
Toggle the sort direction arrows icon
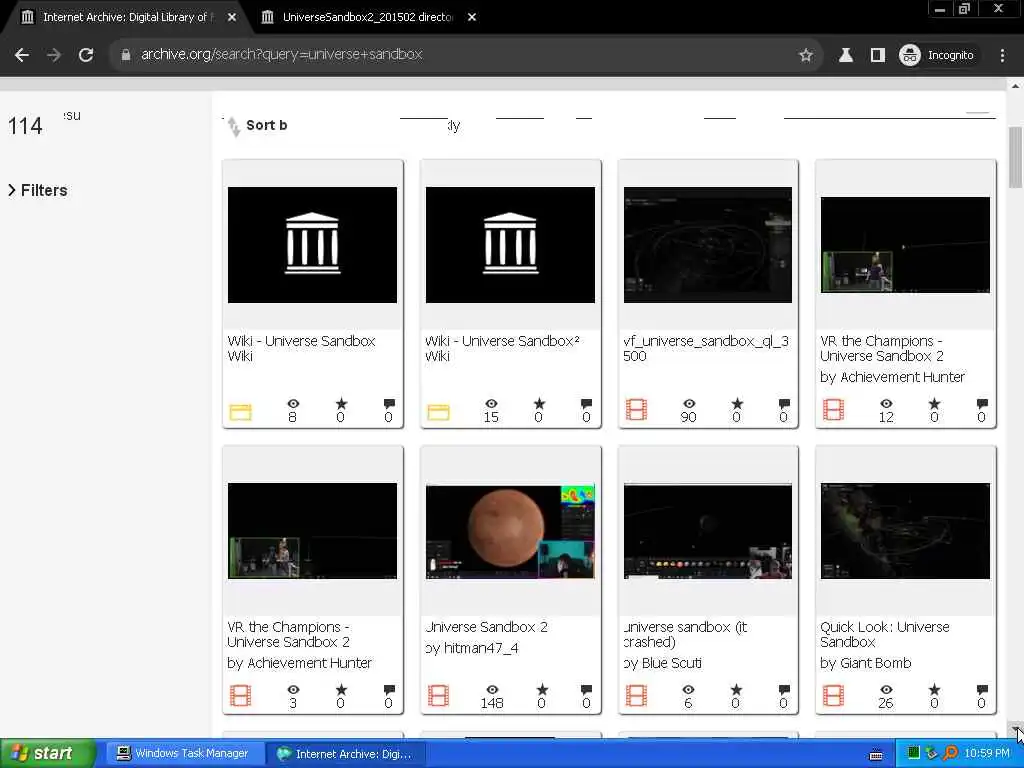233,125
